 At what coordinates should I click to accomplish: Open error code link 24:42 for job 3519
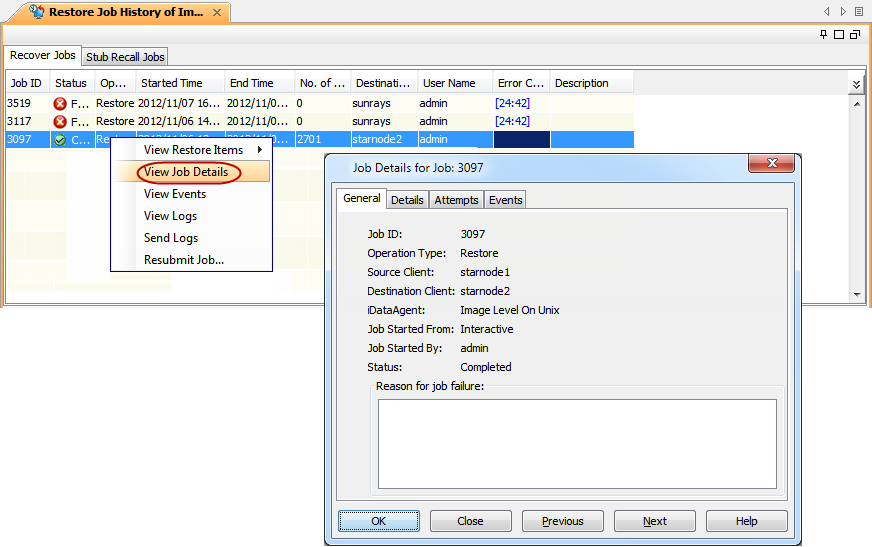pos(512,103)
